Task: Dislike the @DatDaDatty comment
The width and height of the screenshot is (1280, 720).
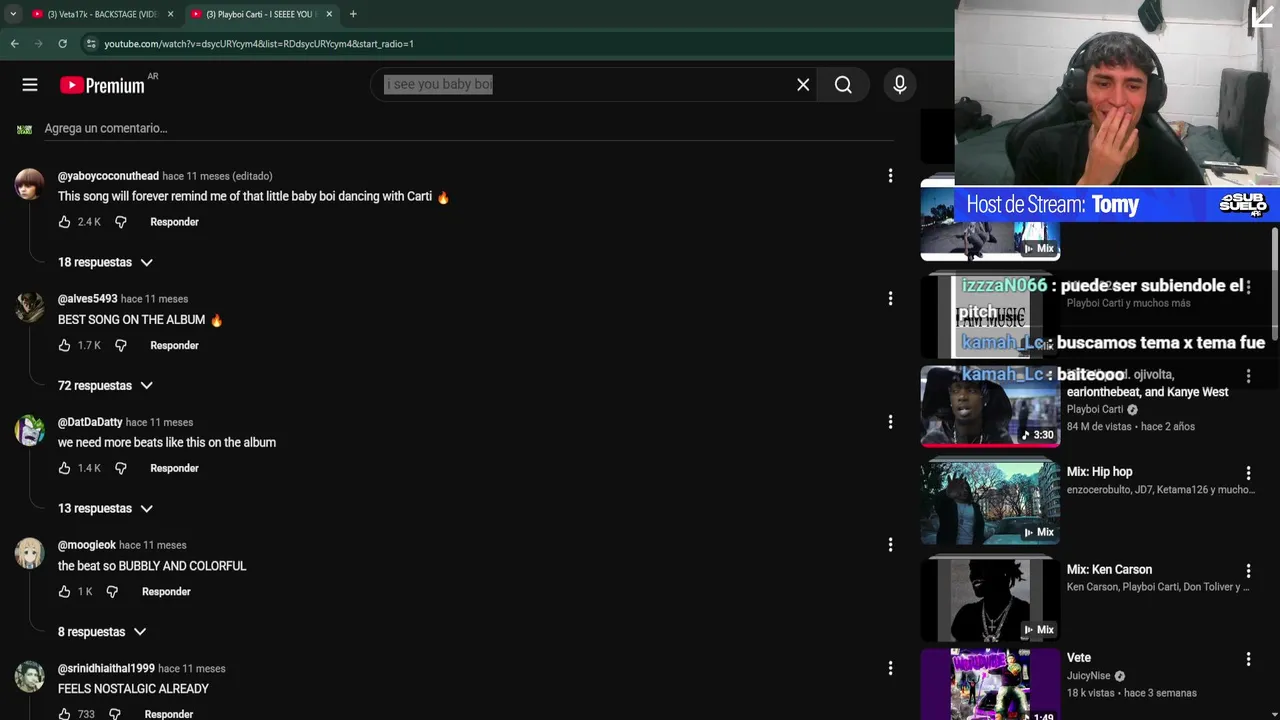Action: click(x=121, y=469)
